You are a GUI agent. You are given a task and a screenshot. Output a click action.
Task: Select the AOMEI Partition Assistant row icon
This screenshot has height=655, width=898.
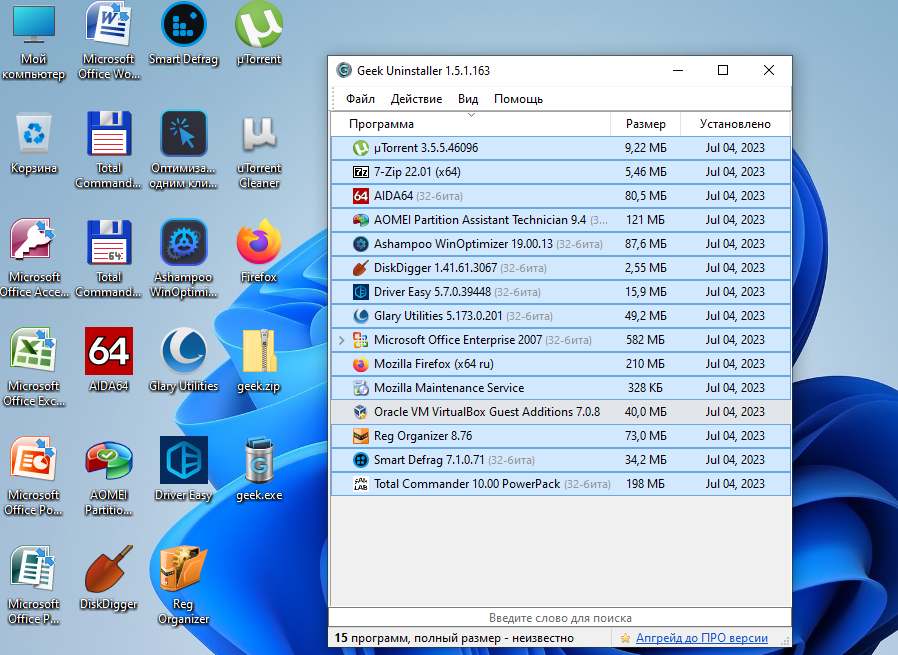361,220
